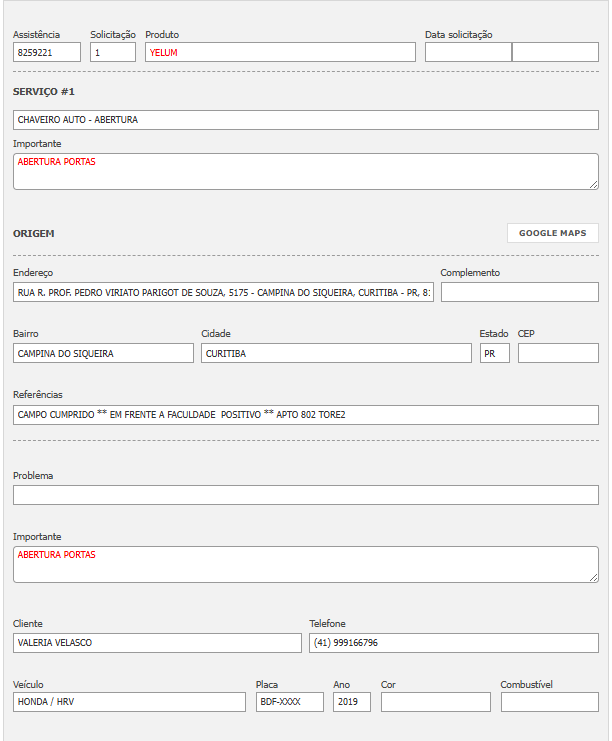Image resolution: width=612 pixels, height=741 pixels.
Task: Click the Google Maps button
Action: click(x=552, y=233)
